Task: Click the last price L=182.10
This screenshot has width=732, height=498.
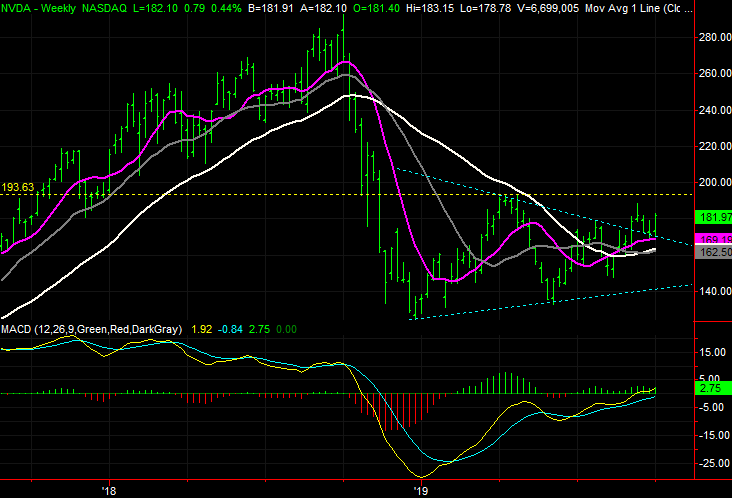Action: click(x=155, y=8)
